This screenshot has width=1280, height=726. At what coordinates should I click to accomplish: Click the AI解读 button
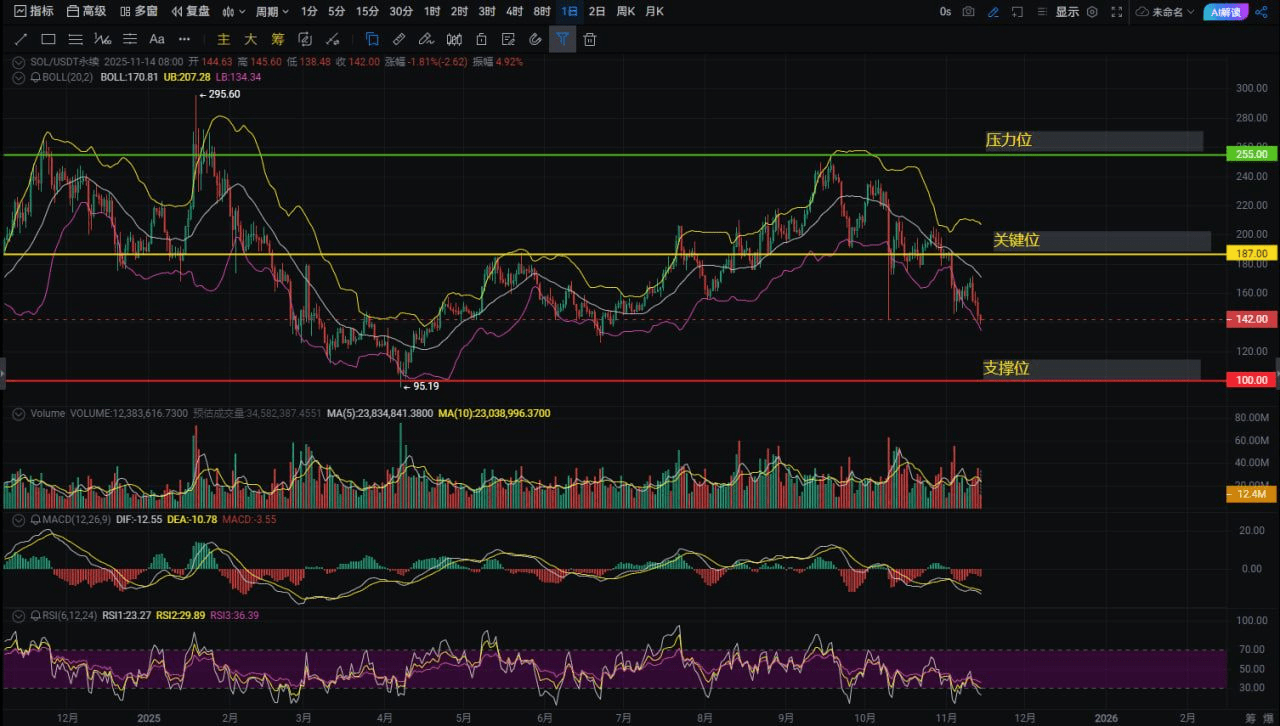pyautogui.click(x=1225, y=12)
